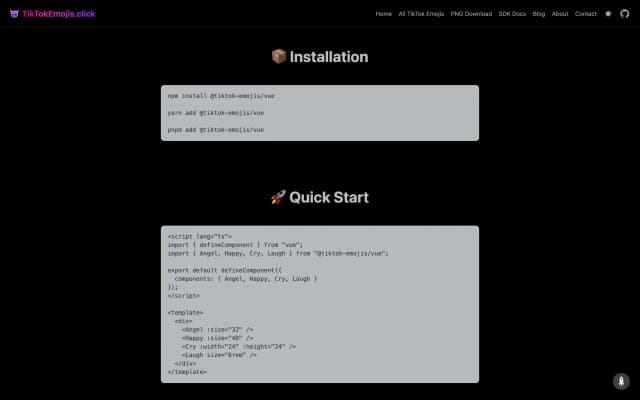The width and height of the screenshot is (640, 400).
Task: Open the GitHub repository icon
Action: pos(625,14)
